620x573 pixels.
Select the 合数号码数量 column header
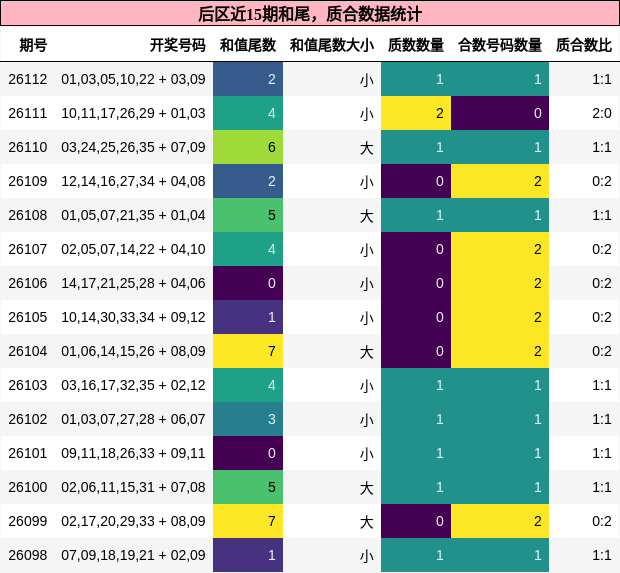tap(500, 45)
